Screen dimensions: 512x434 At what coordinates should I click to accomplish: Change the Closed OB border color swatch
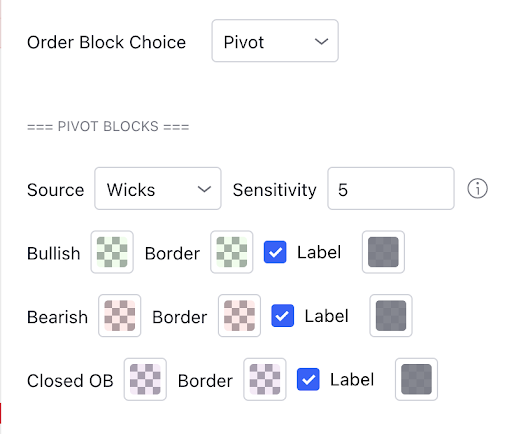point(265,379)
